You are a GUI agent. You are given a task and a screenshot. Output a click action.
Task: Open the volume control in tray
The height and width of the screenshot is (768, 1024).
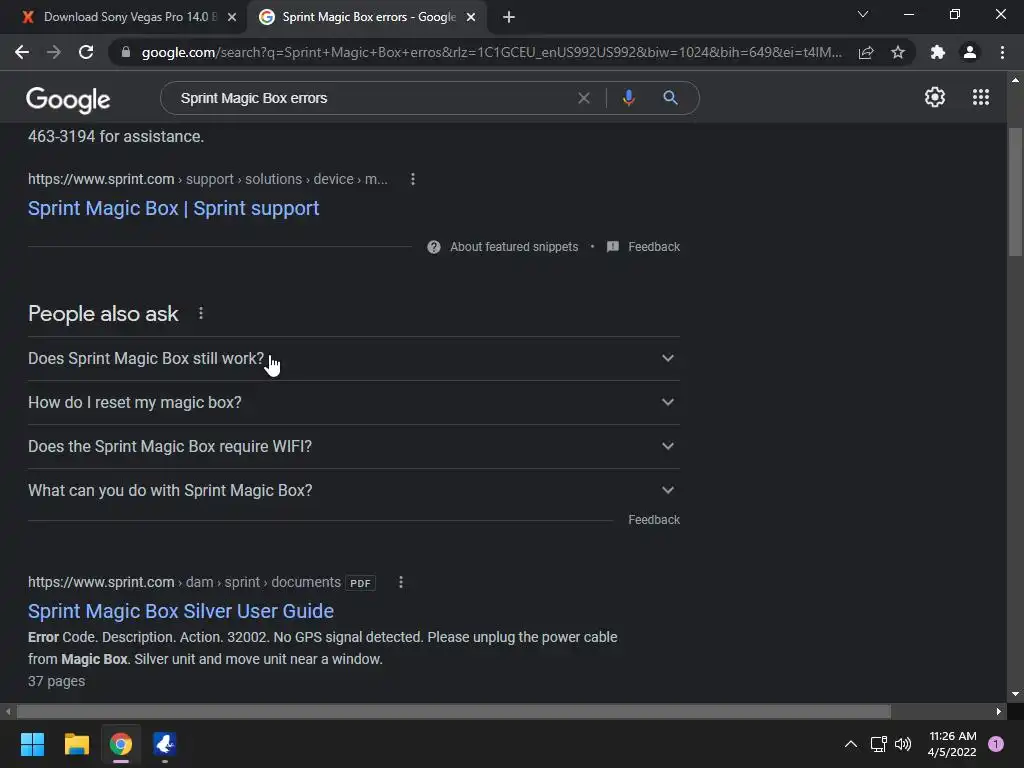tap(903, 744)
